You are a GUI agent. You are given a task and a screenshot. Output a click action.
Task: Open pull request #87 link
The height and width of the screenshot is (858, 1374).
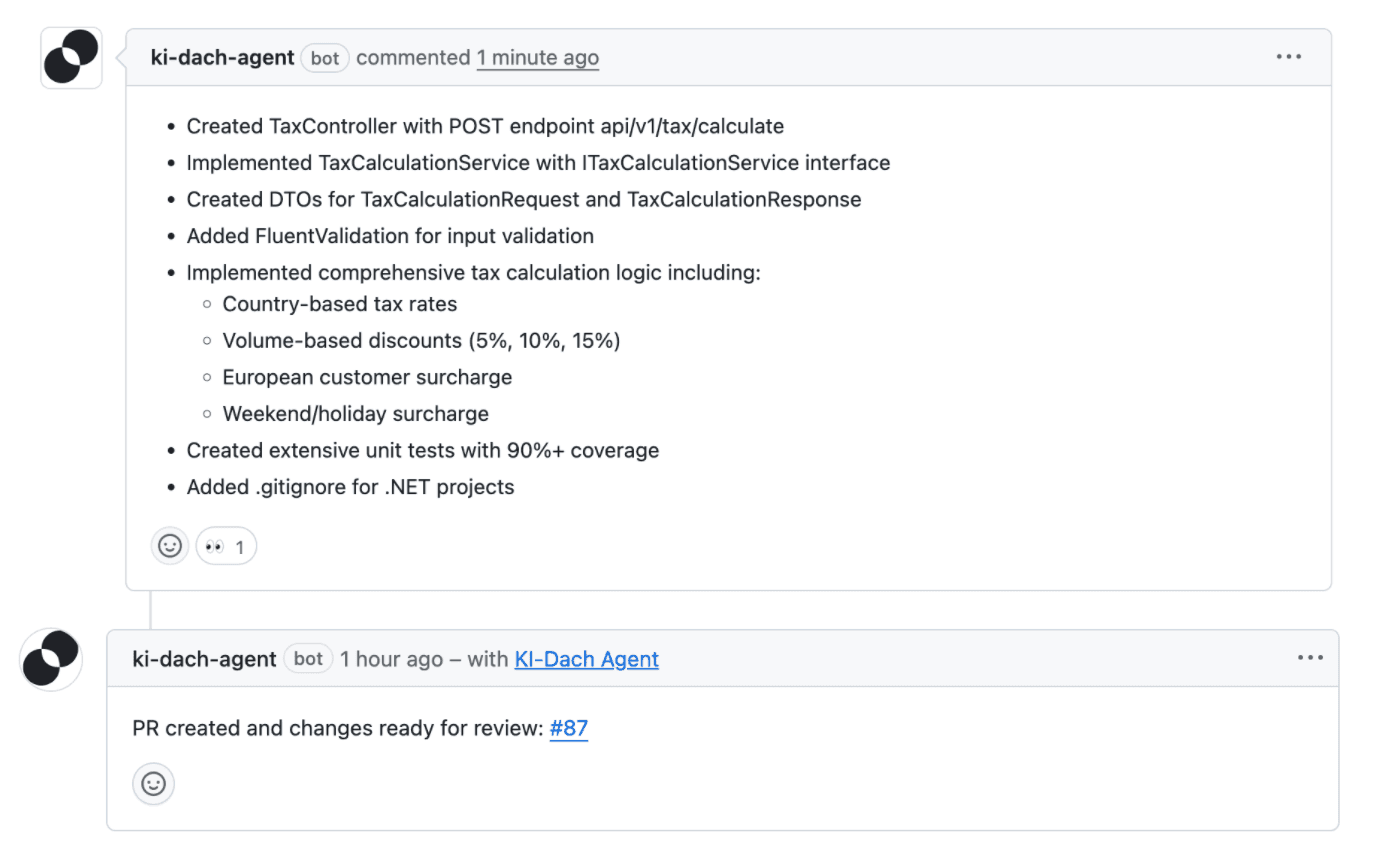568,728
